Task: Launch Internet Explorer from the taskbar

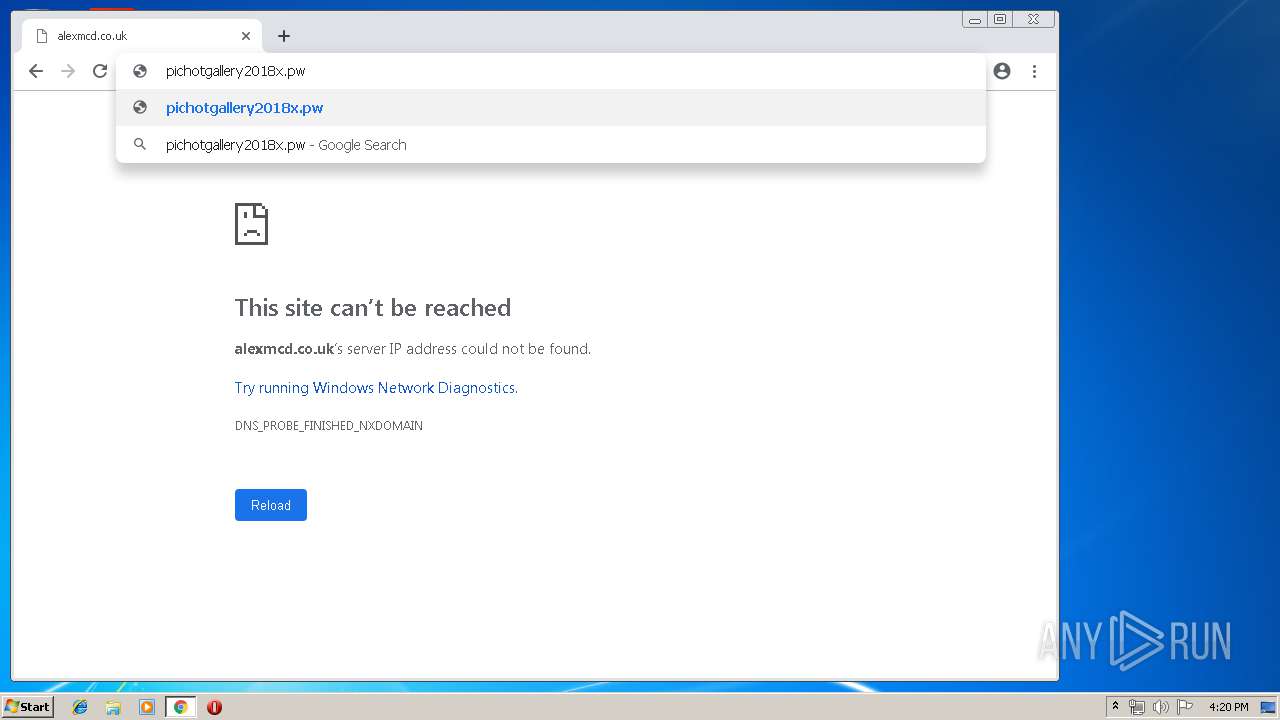Action: tap(80, 707)
